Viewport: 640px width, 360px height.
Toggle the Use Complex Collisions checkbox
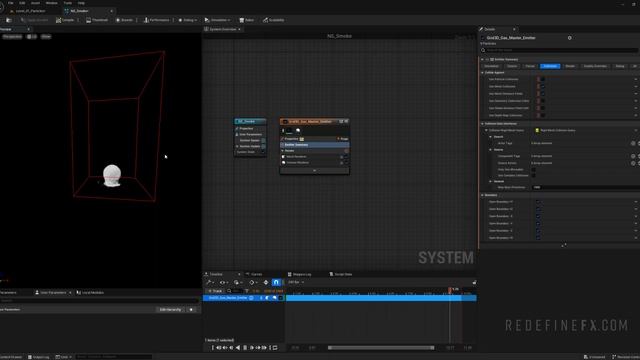coord(533,176)
